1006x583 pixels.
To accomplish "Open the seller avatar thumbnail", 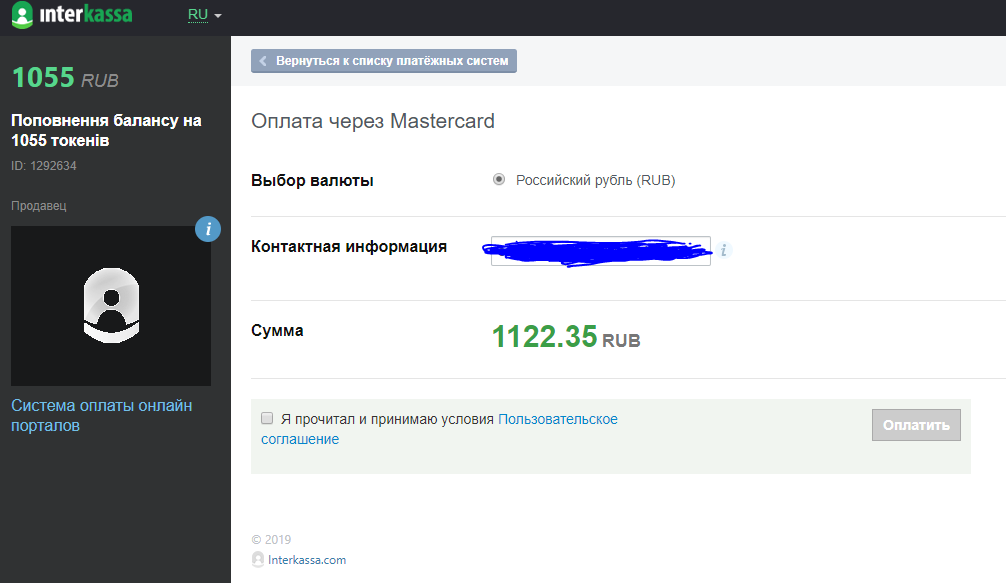I will 111,305.
